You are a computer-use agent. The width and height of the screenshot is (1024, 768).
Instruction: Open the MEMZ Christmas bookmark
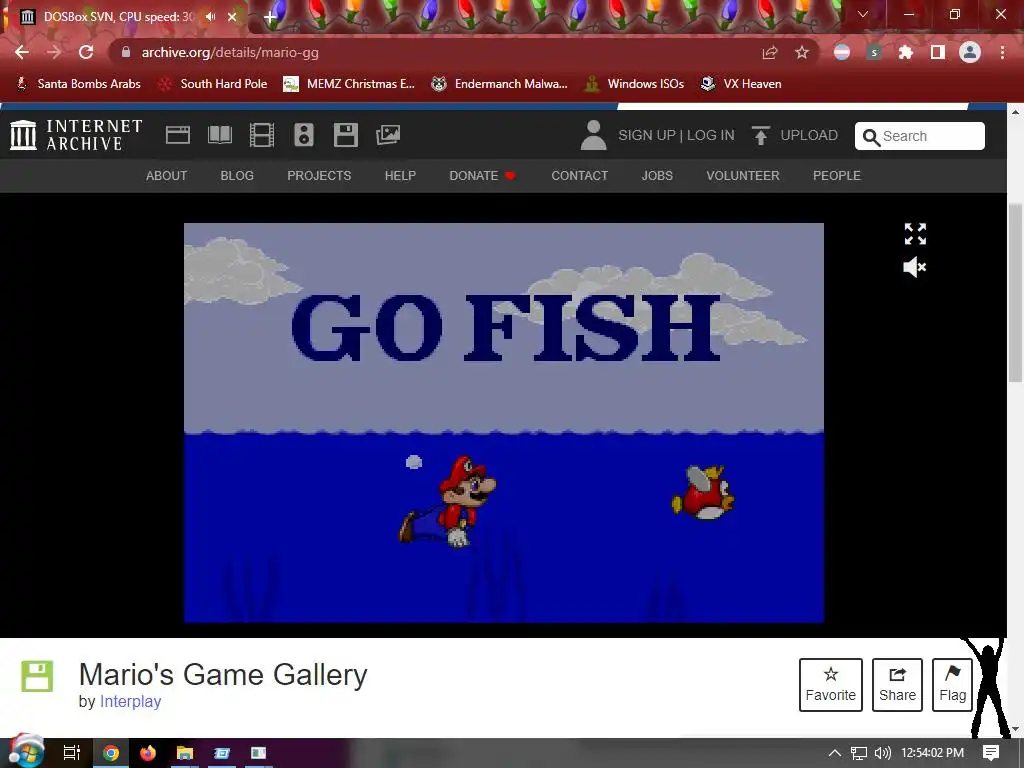tap(349, 84)
